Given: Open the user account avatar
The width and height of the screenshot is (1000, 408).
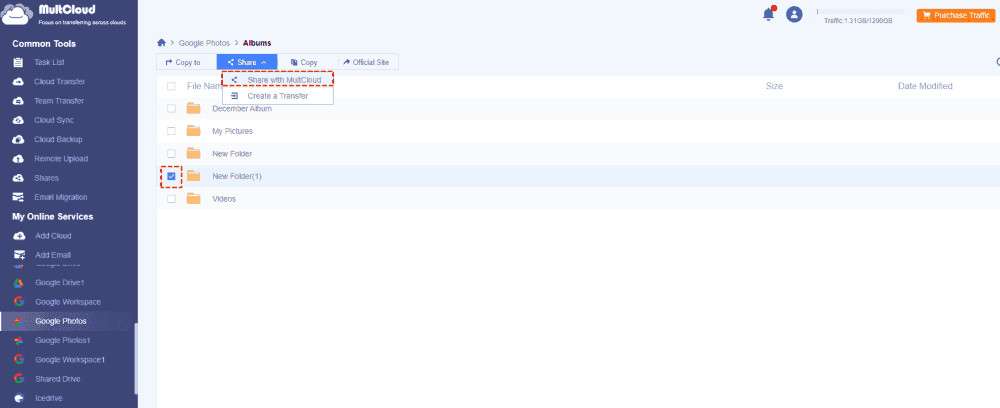Looking at the screenshot, I should point(794,14).
